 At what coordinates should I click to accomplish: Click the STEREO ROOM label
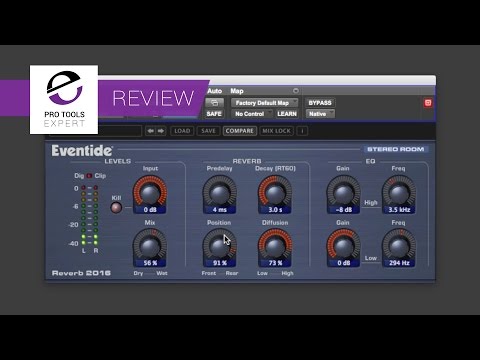coord(395,149)
